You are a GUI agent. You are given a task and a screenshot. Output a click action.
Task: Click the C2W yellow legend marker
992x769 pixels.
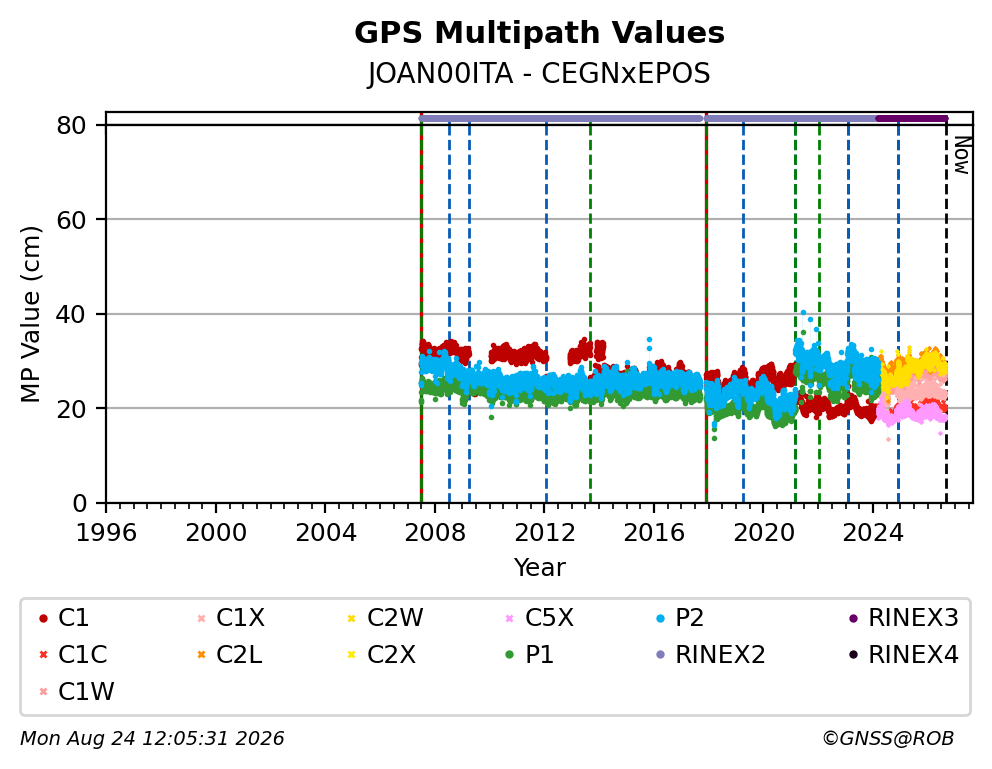click(x=352, y=618)
